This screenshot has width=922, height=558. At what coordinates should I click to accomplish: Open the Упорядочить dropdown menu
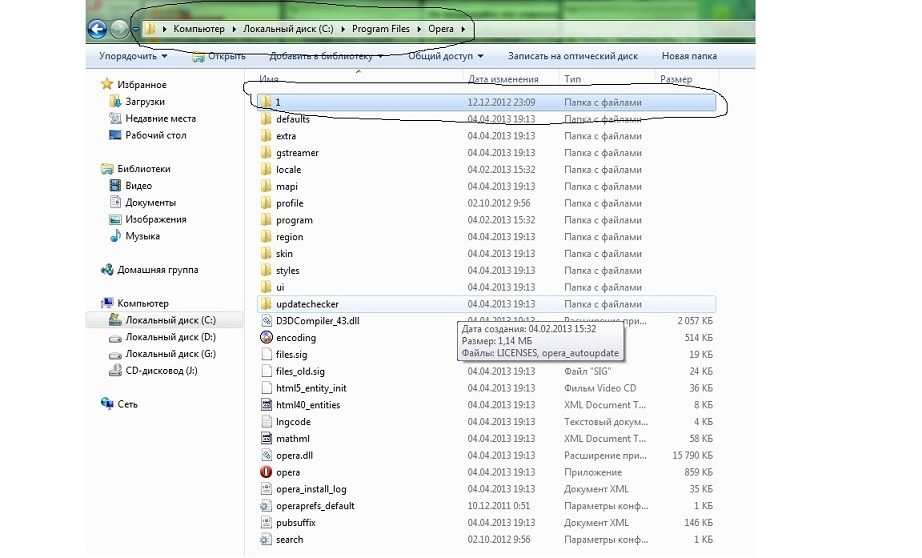point(133,56)
